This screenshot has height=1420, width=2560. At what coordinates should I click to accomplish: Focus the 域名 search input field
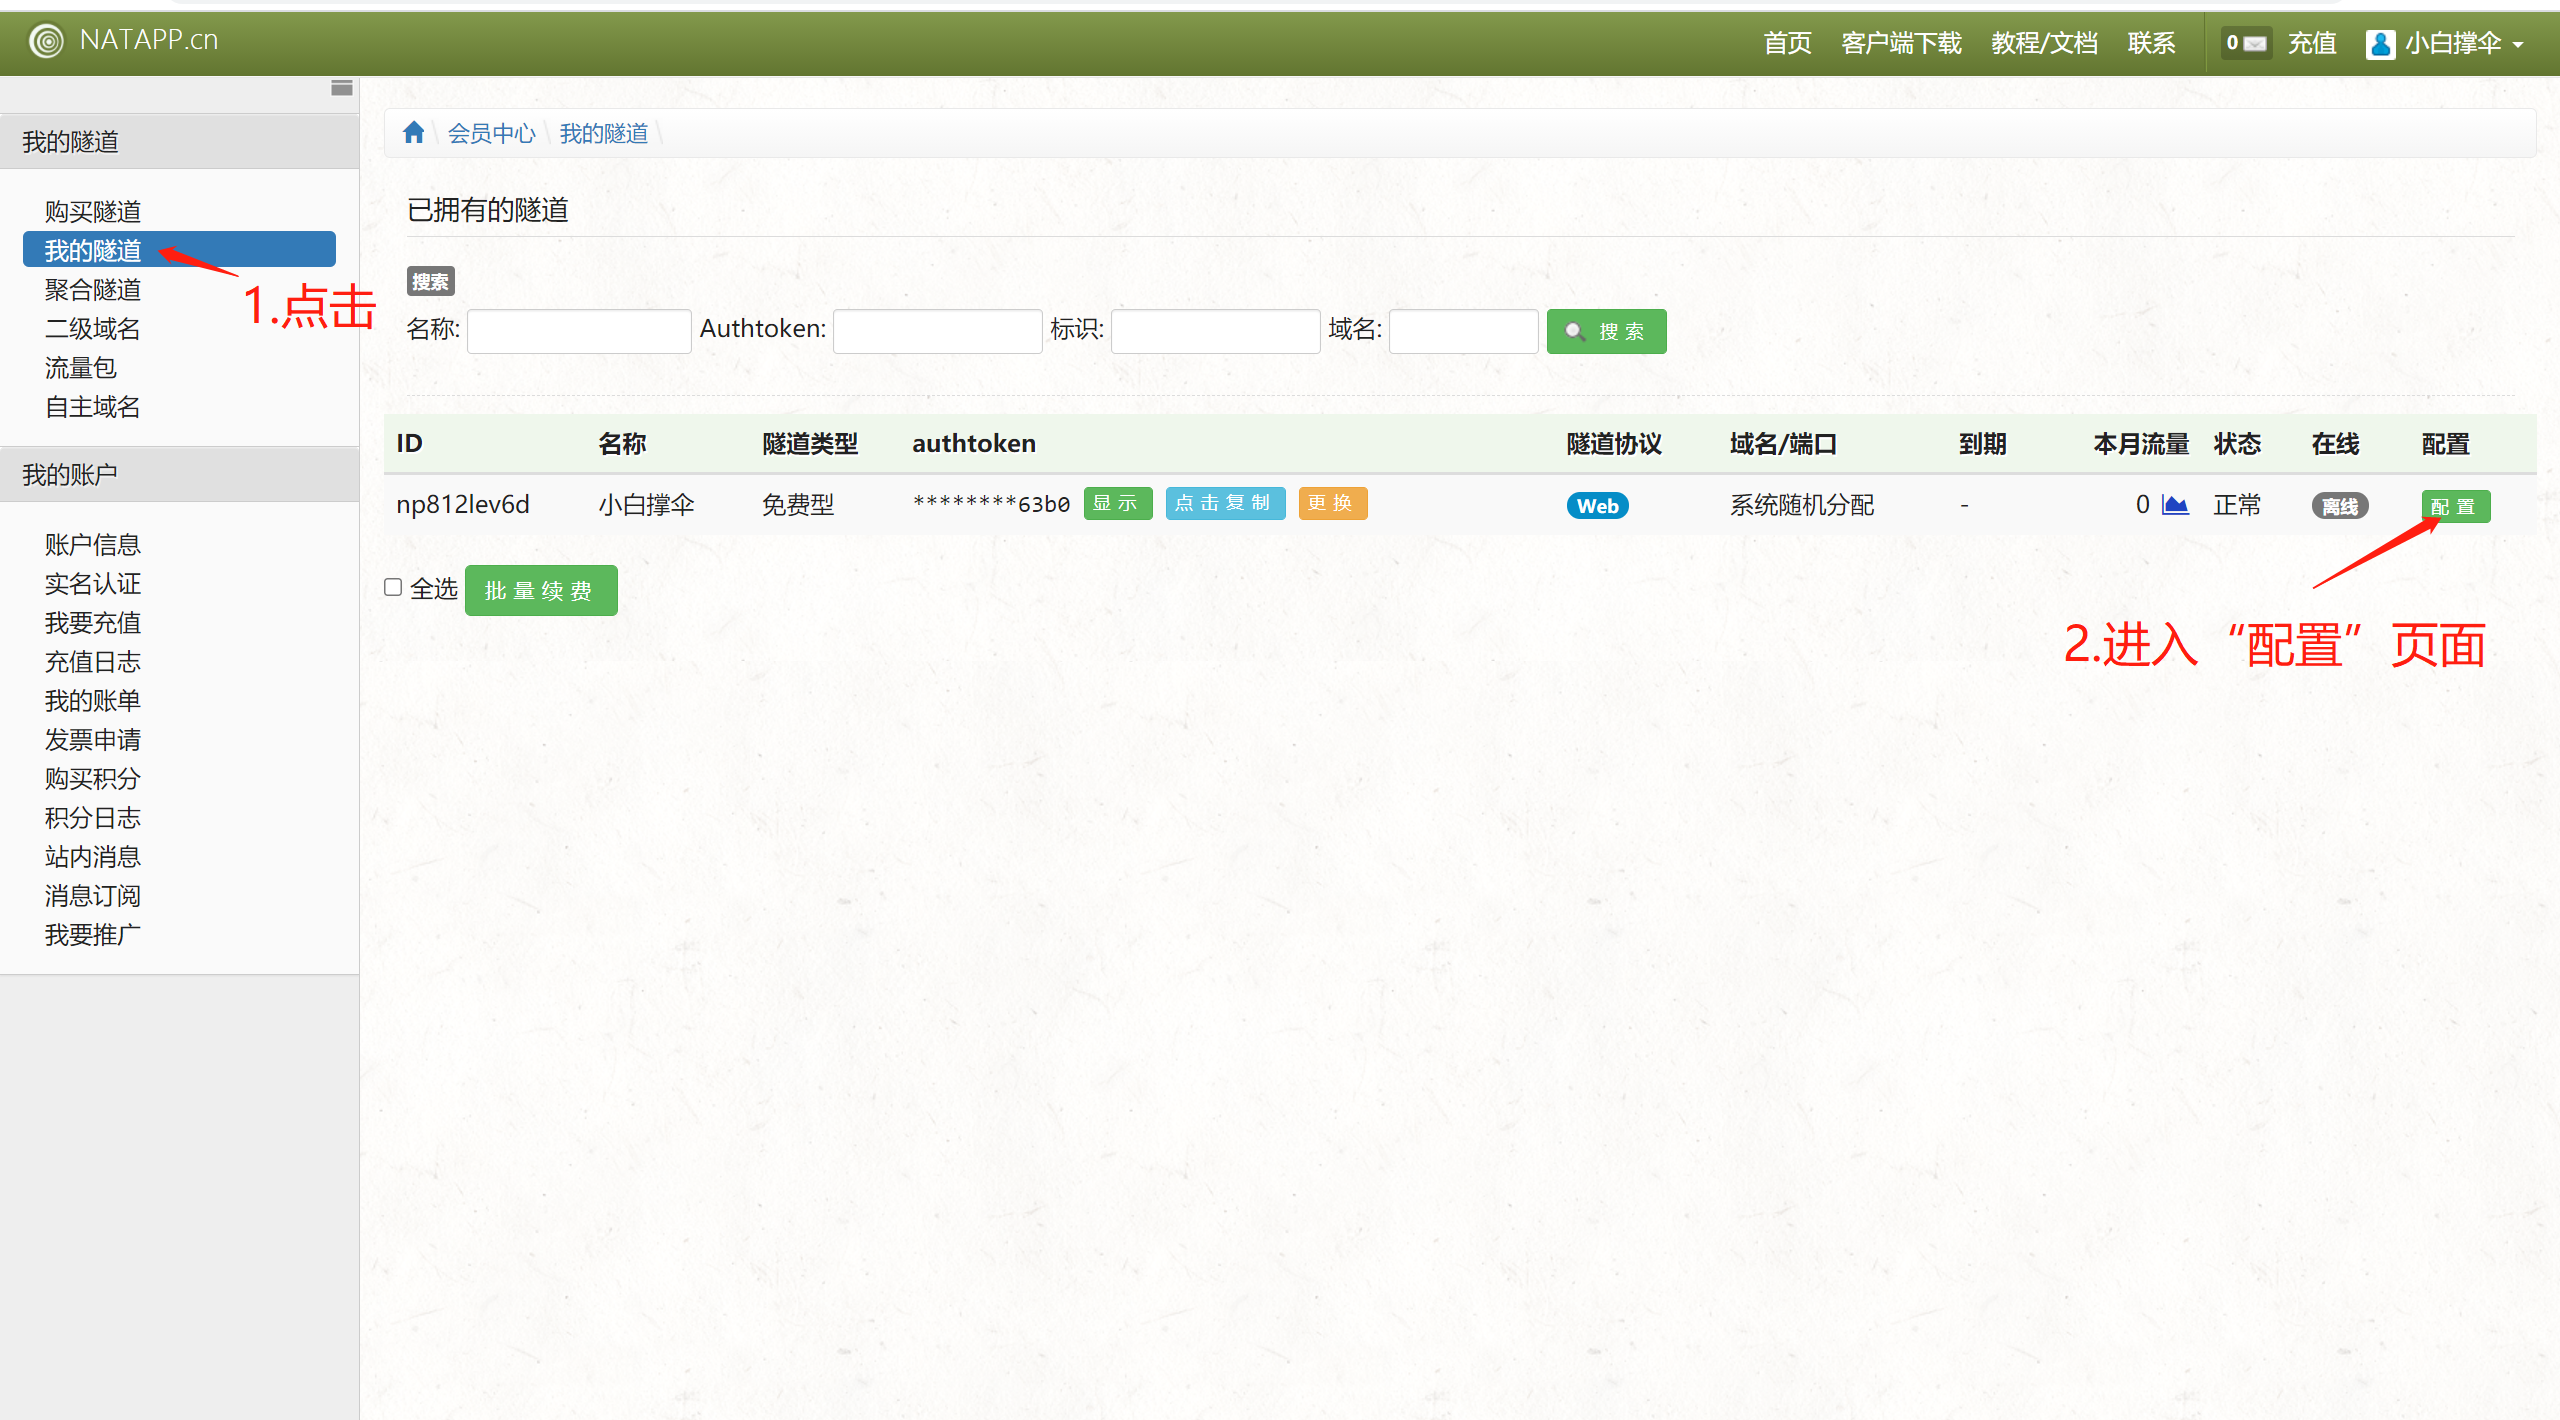[1463, 331]
